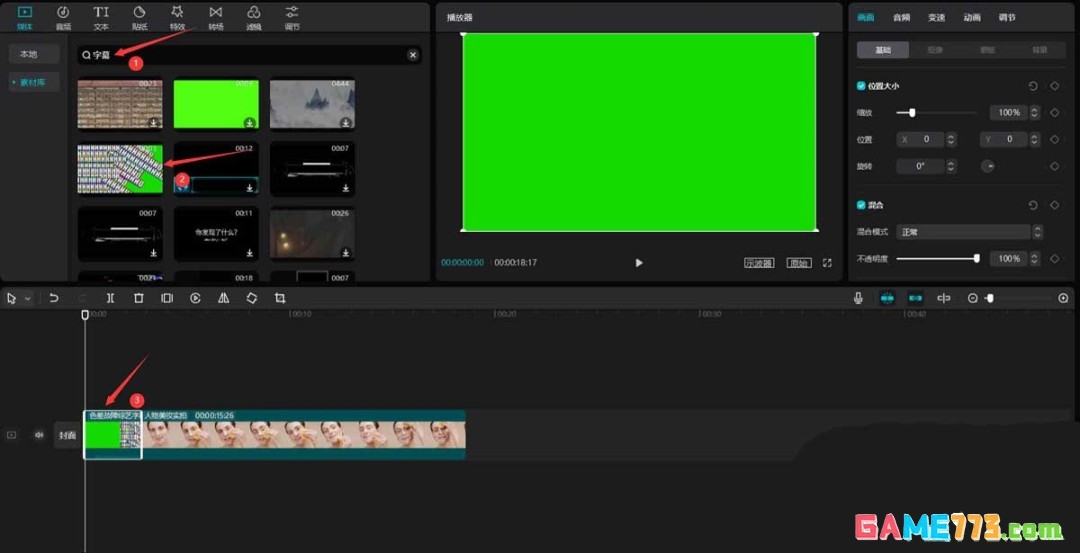The height and width of the screenshot is (553, 1080).
Task: Click the split clip tool in timeline toolbar
Action: click(x=110, y=298)
